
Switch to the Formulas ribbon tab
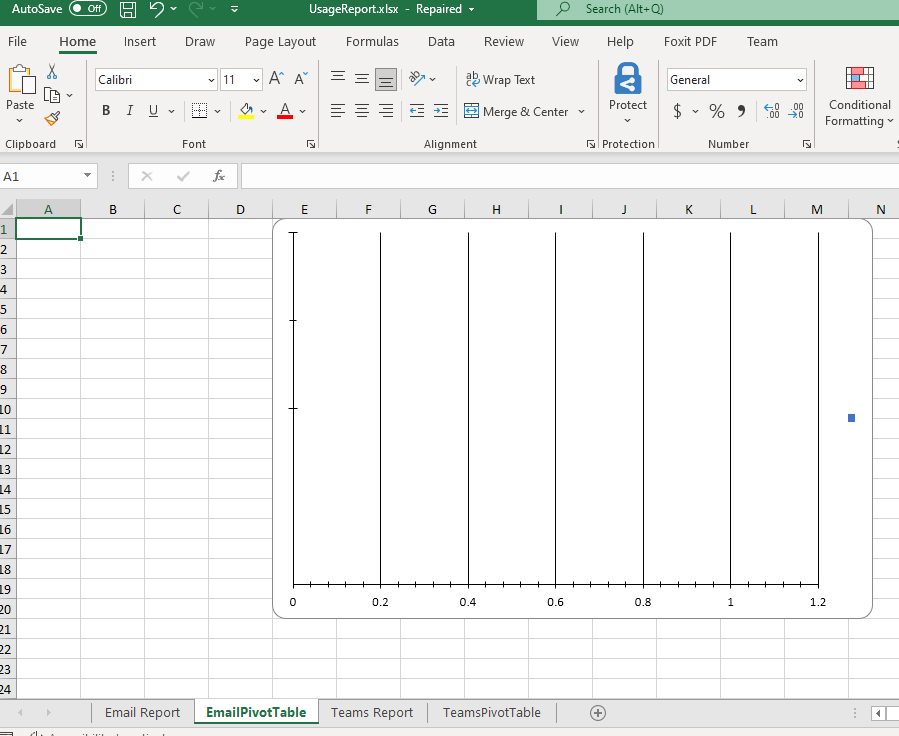372,42
